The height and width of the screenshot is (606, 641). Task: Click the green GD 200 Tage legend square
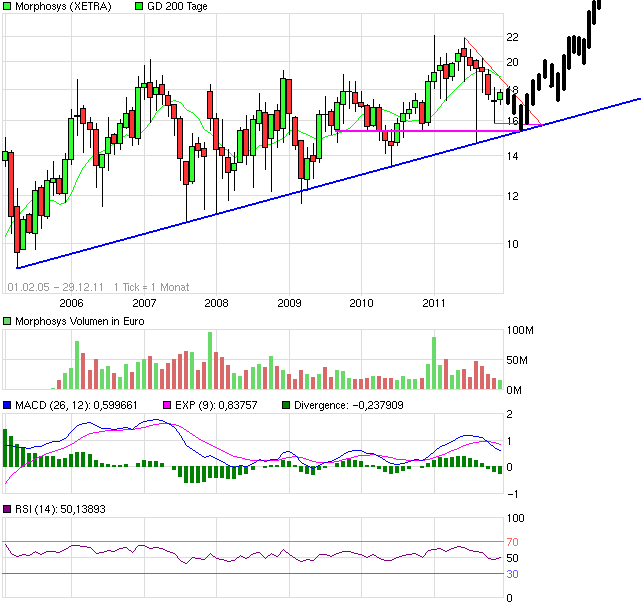point(139,6)
